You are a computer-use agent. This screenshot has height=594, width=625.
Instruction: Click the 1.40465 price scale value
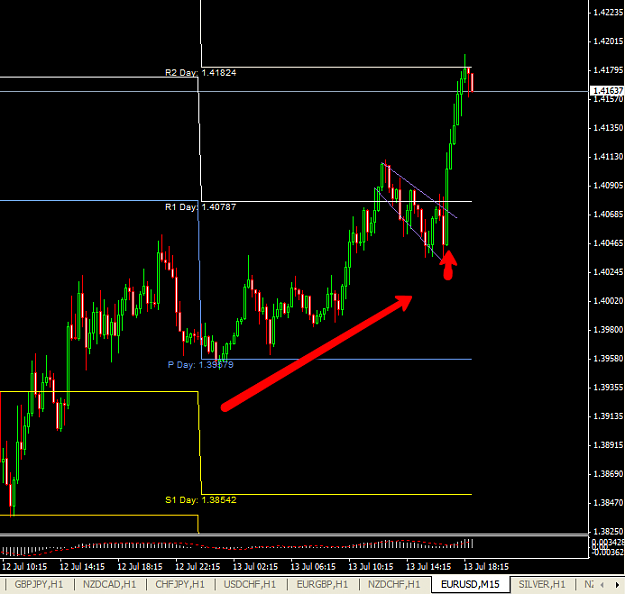[608, 243]
